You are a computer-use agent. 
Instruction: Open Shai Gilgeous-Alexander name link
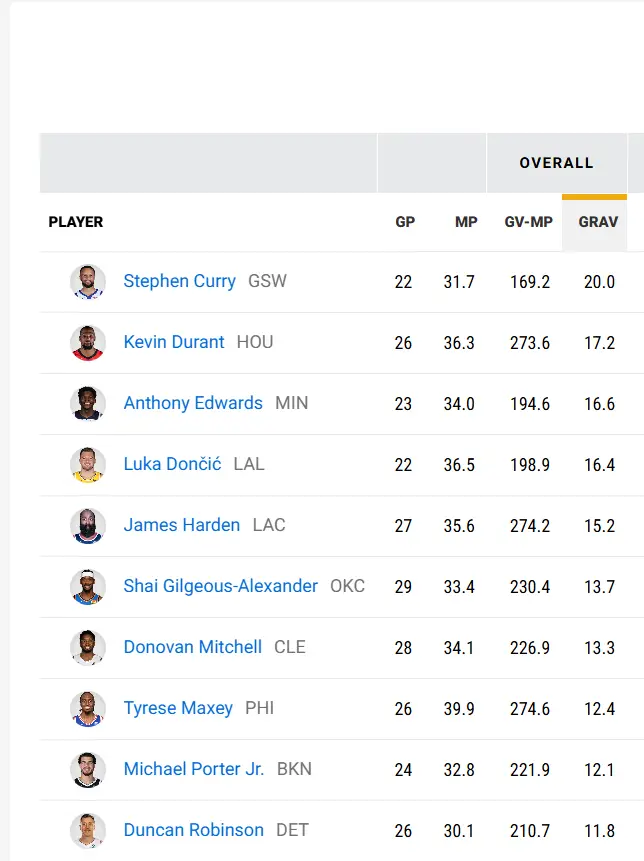(x=220, y=586)
